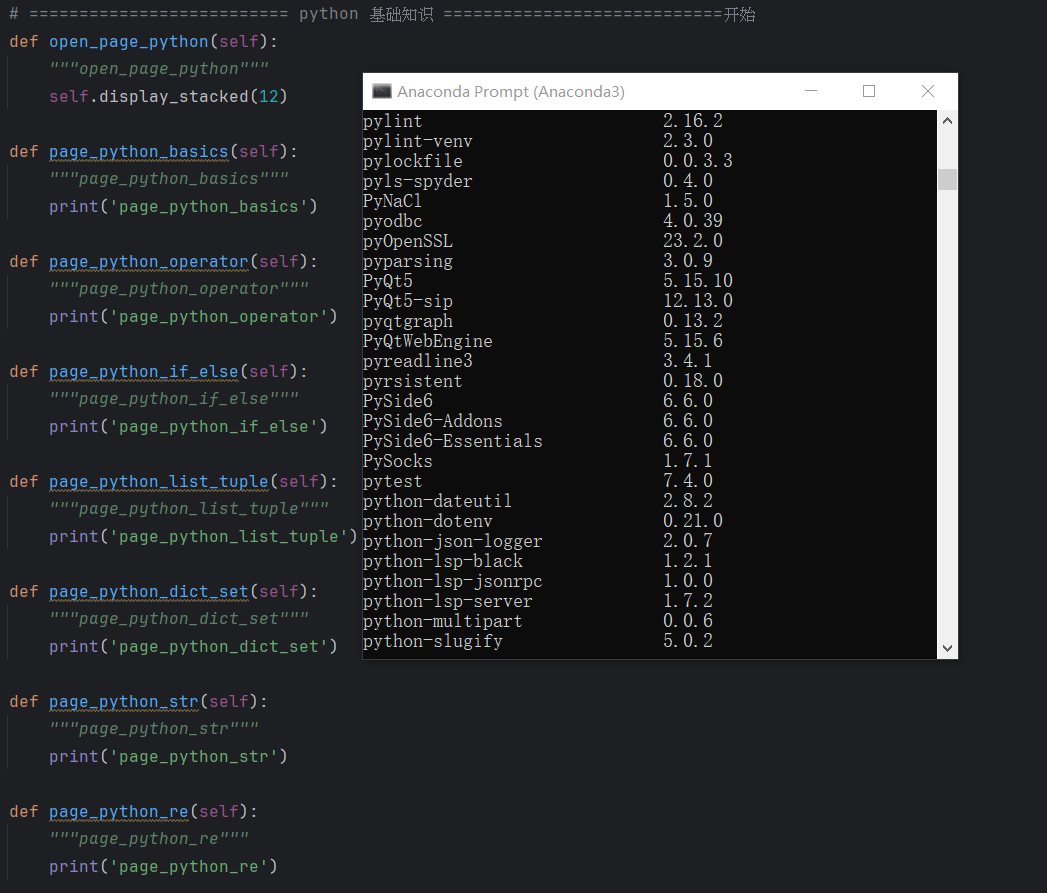Minimize the Anaconda Prompt window
Viewport: 1047px width, 893px height.
click(811, 90)
